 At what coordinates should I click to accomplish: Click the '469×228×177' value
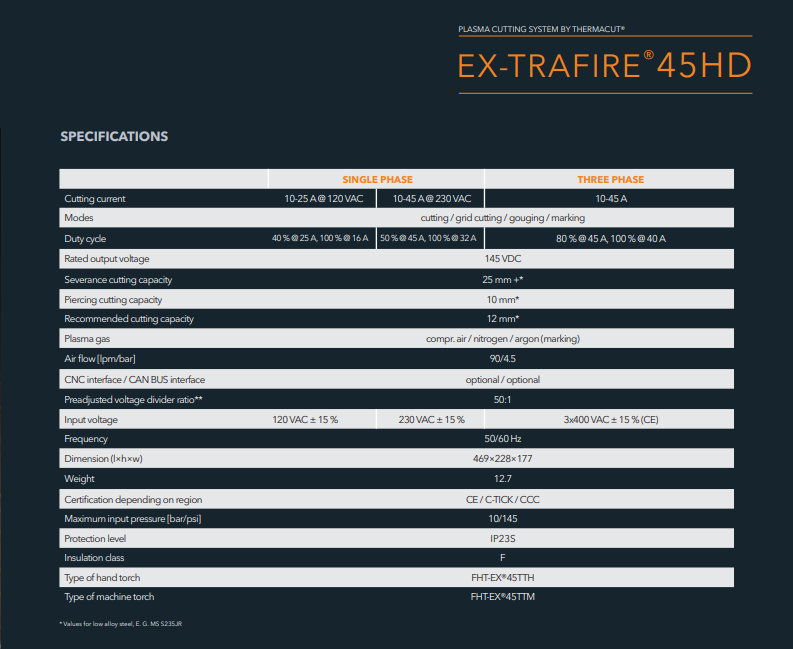click(x=503, y=459)
